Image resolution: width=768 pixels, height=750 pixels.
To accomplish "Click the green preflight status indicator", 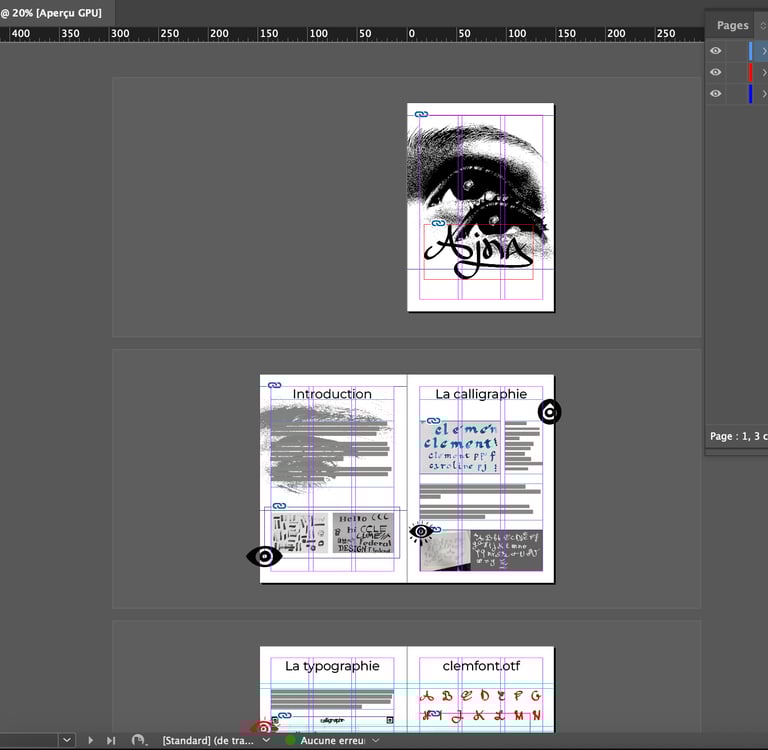I will pos(290,740).
